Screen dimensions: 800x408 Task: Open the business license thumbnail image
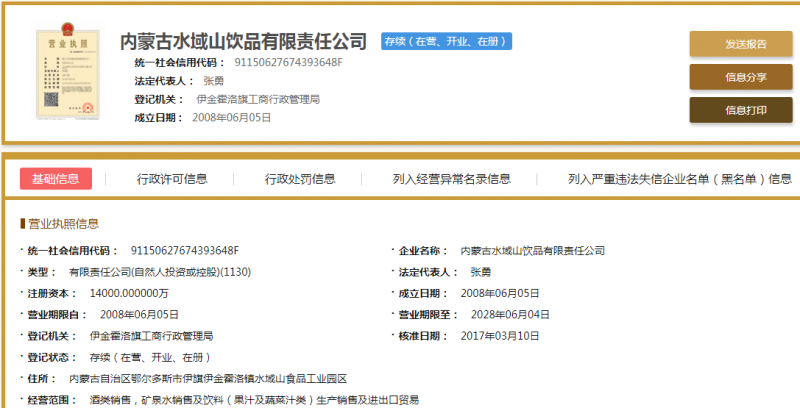coord(67,71)
